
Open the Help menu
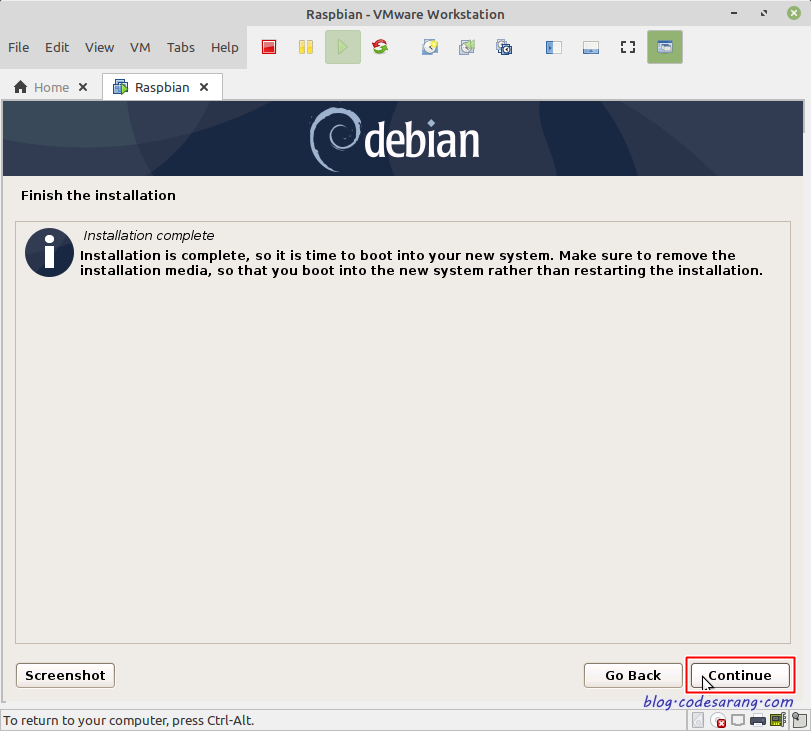224,48
